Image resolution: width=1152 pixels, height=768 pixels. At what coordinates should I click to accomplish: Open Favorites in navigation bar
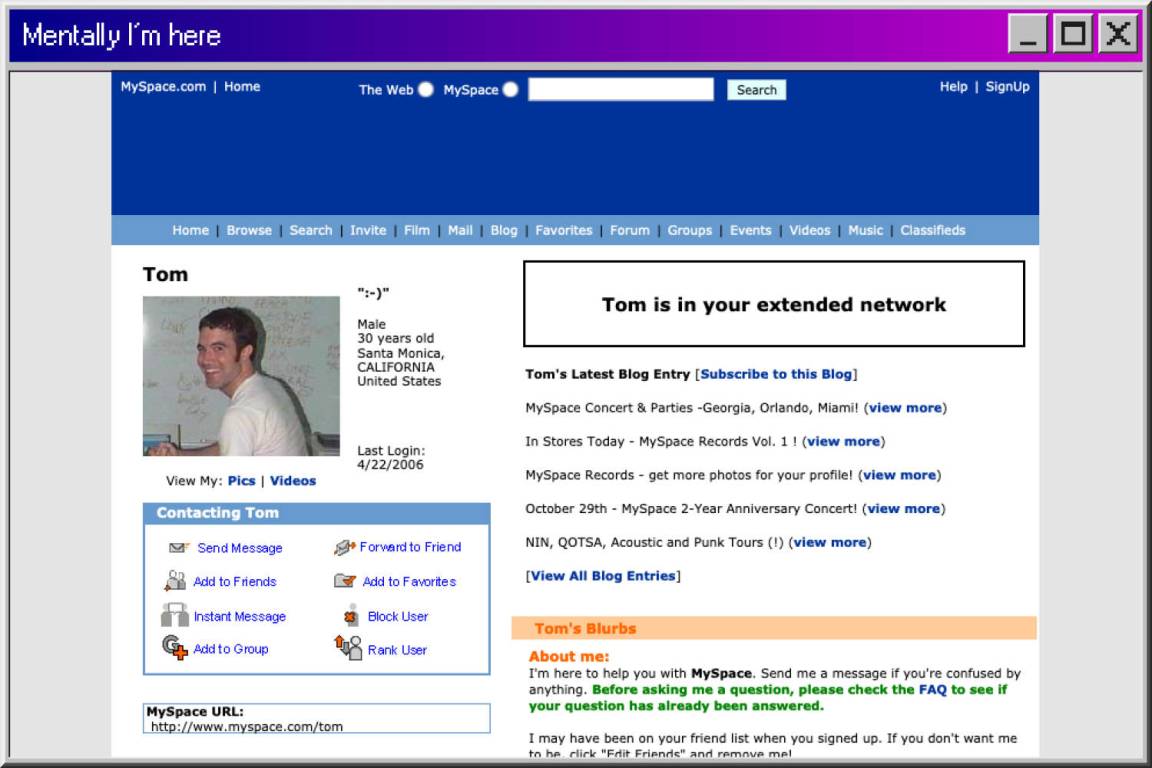pos(564,230)
